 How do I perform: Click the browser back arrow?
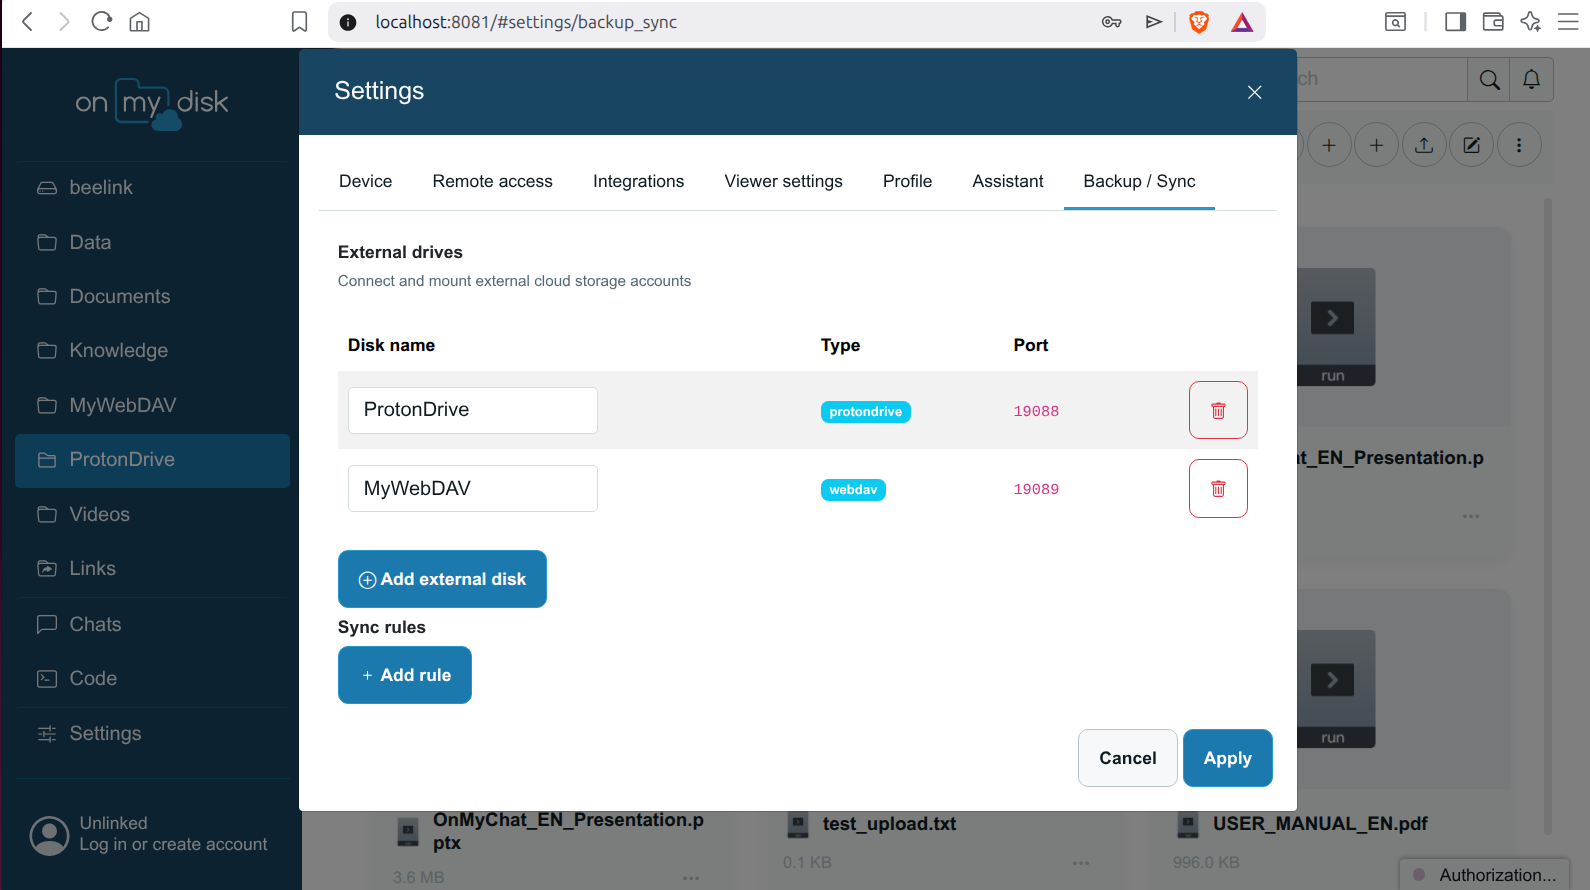click(x=28, y=22)
